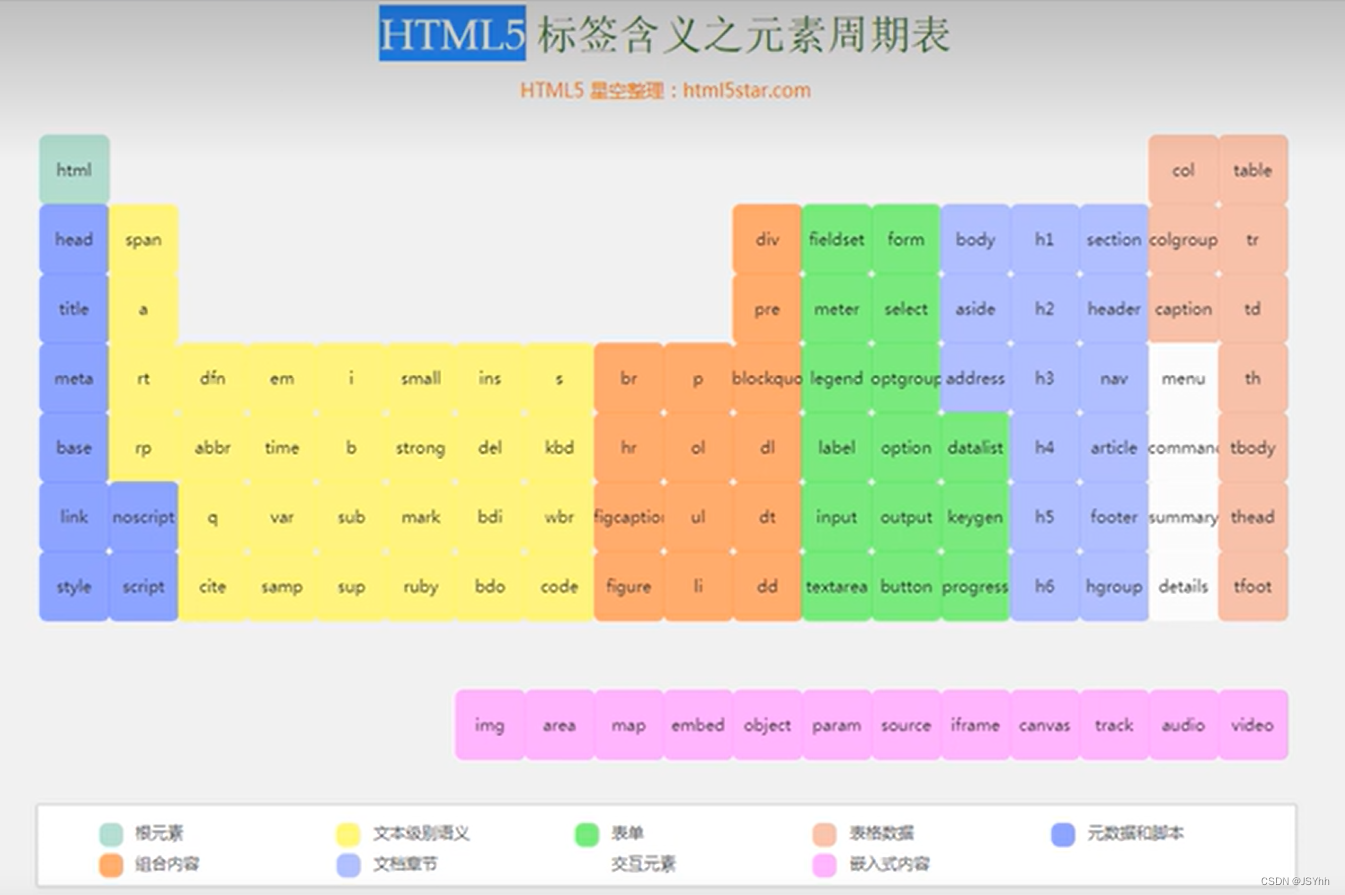Screen dimensions: 1345x895
Task: Click the html root element tile
Action: click(73, 170)
